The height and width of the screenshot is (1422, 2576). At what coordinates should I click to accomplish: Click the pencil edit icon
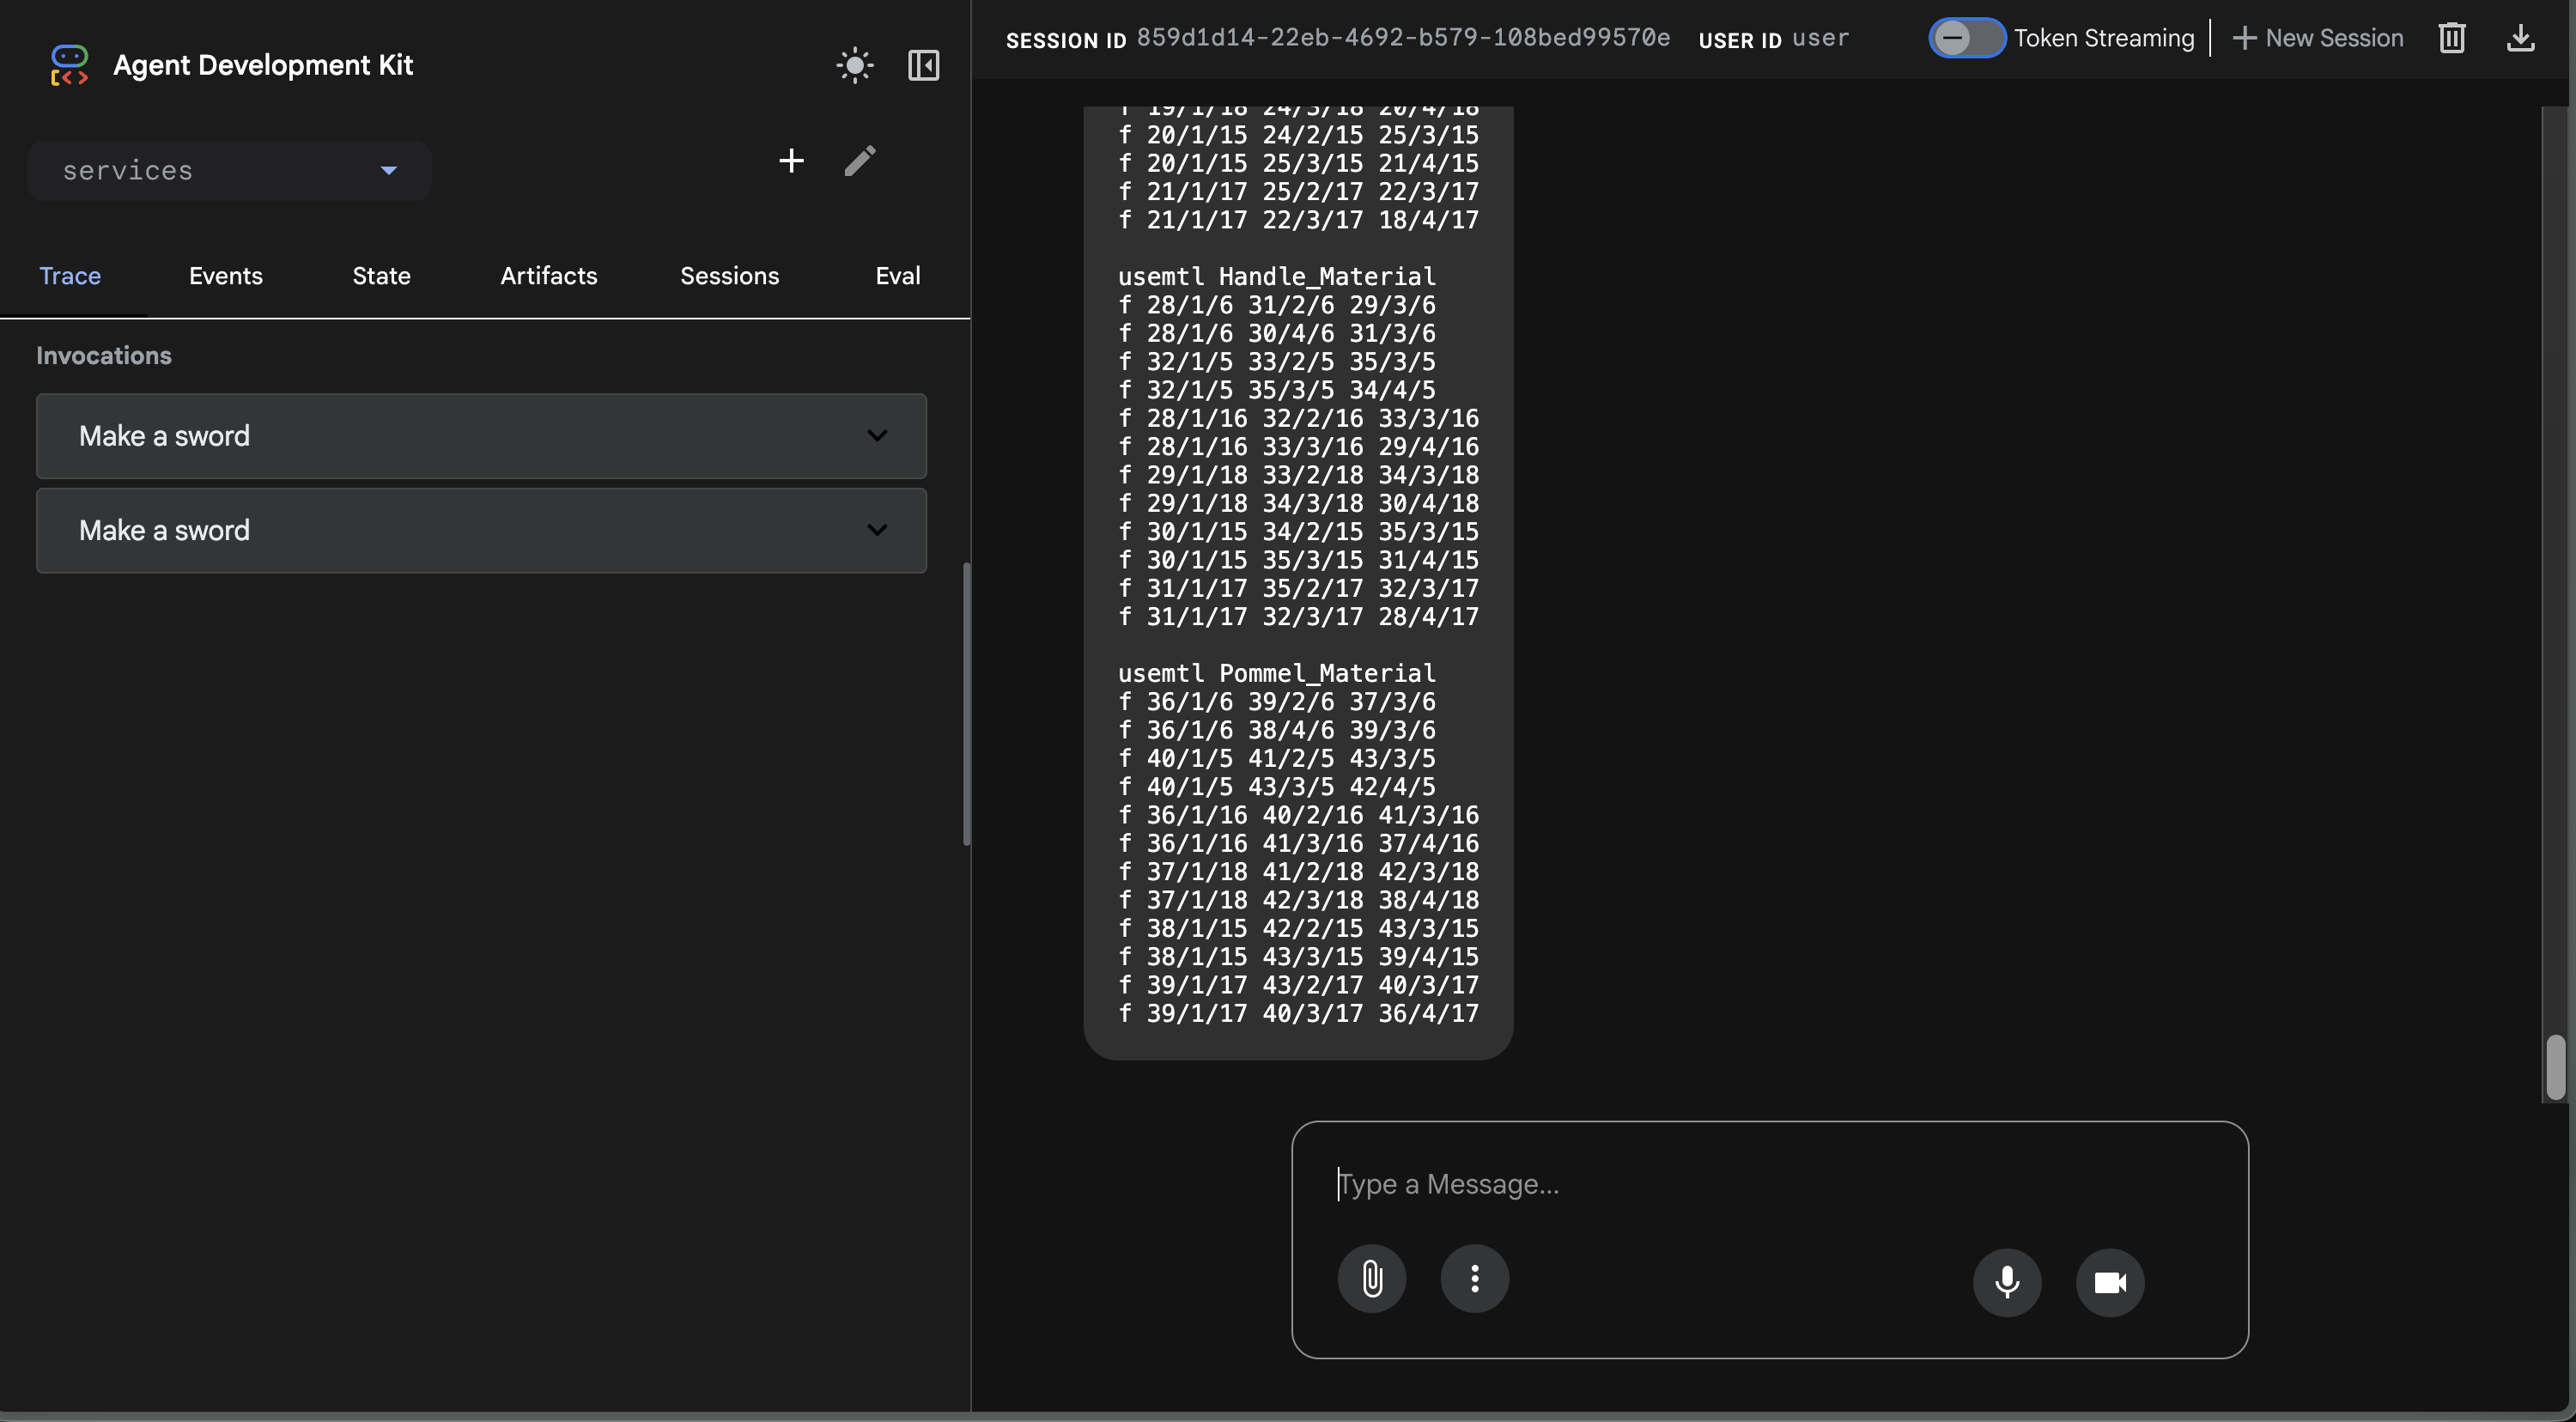click(x=860, y=161)
